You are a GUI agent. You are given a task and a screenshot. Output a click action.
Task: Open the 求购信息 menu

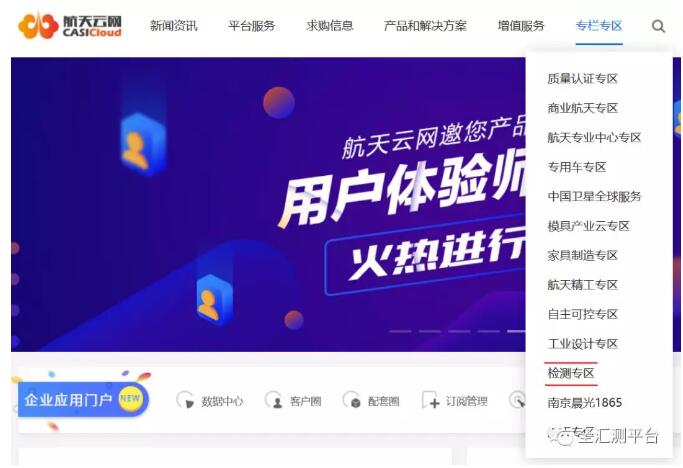330,26
